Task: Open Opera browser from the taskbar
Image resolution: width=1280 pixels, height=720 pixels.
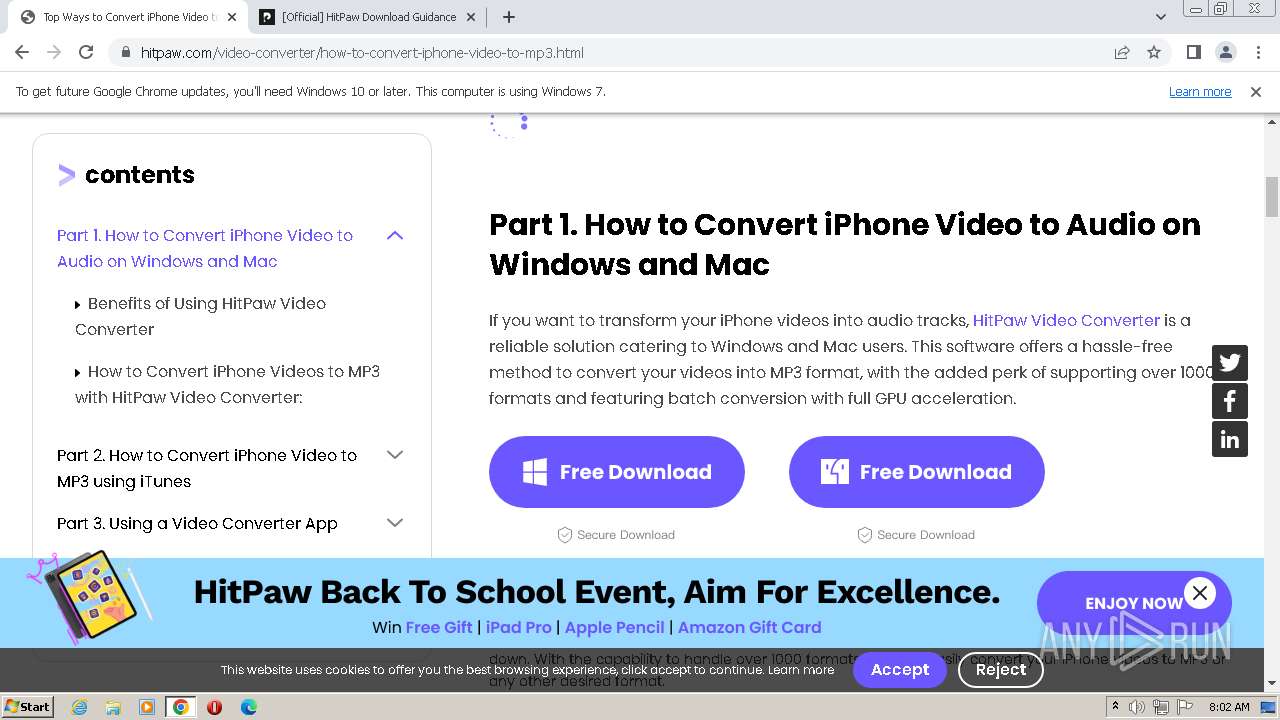Action: 215,707
